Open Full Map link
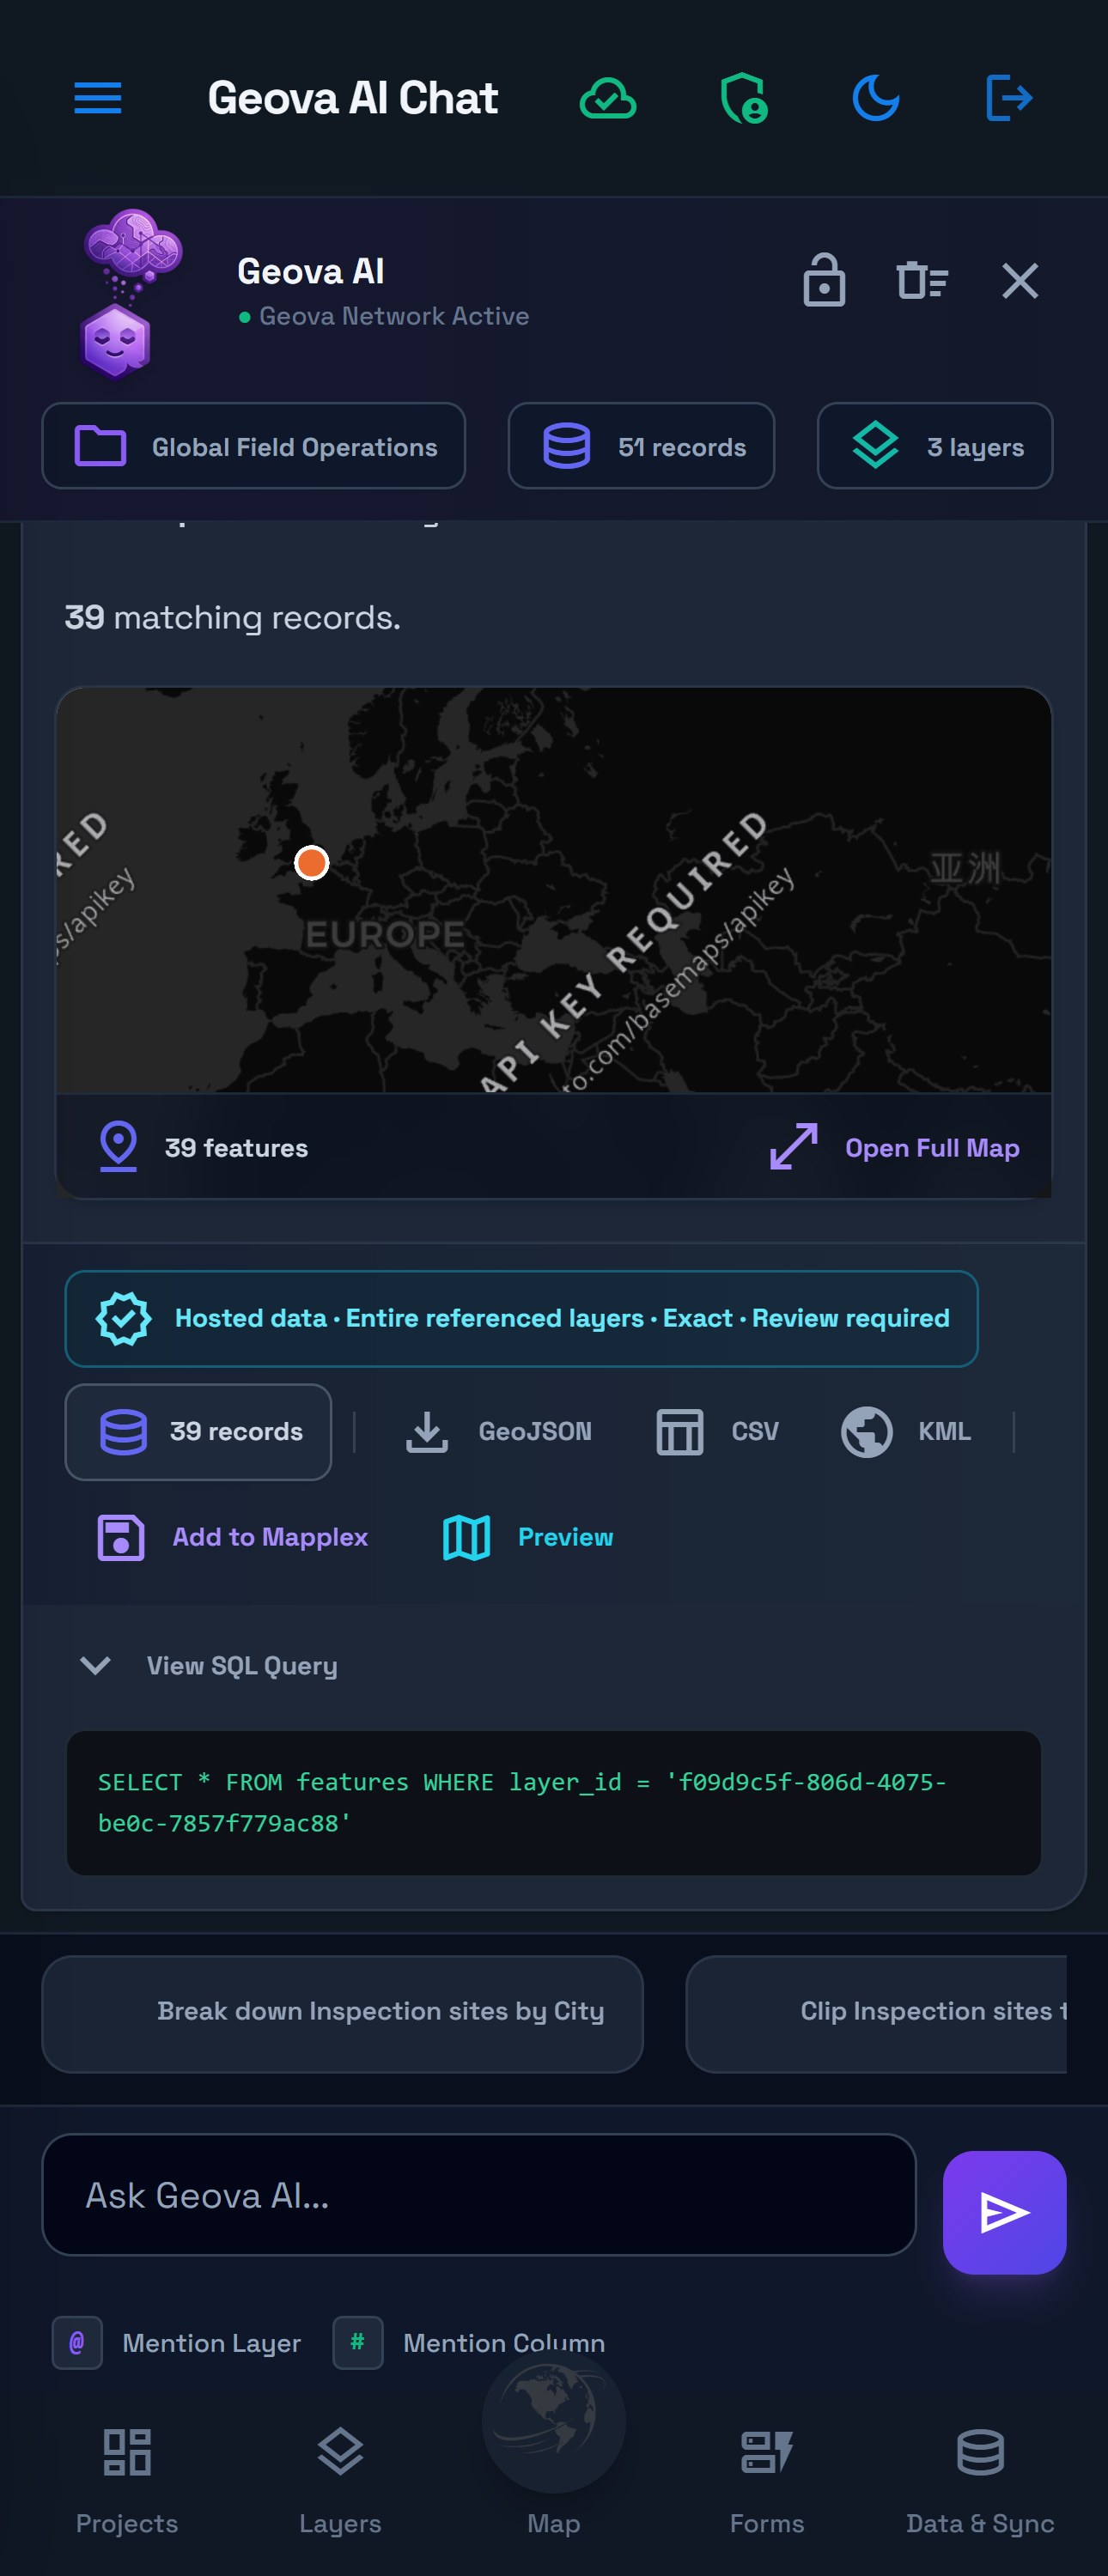 pos(932,1148)
